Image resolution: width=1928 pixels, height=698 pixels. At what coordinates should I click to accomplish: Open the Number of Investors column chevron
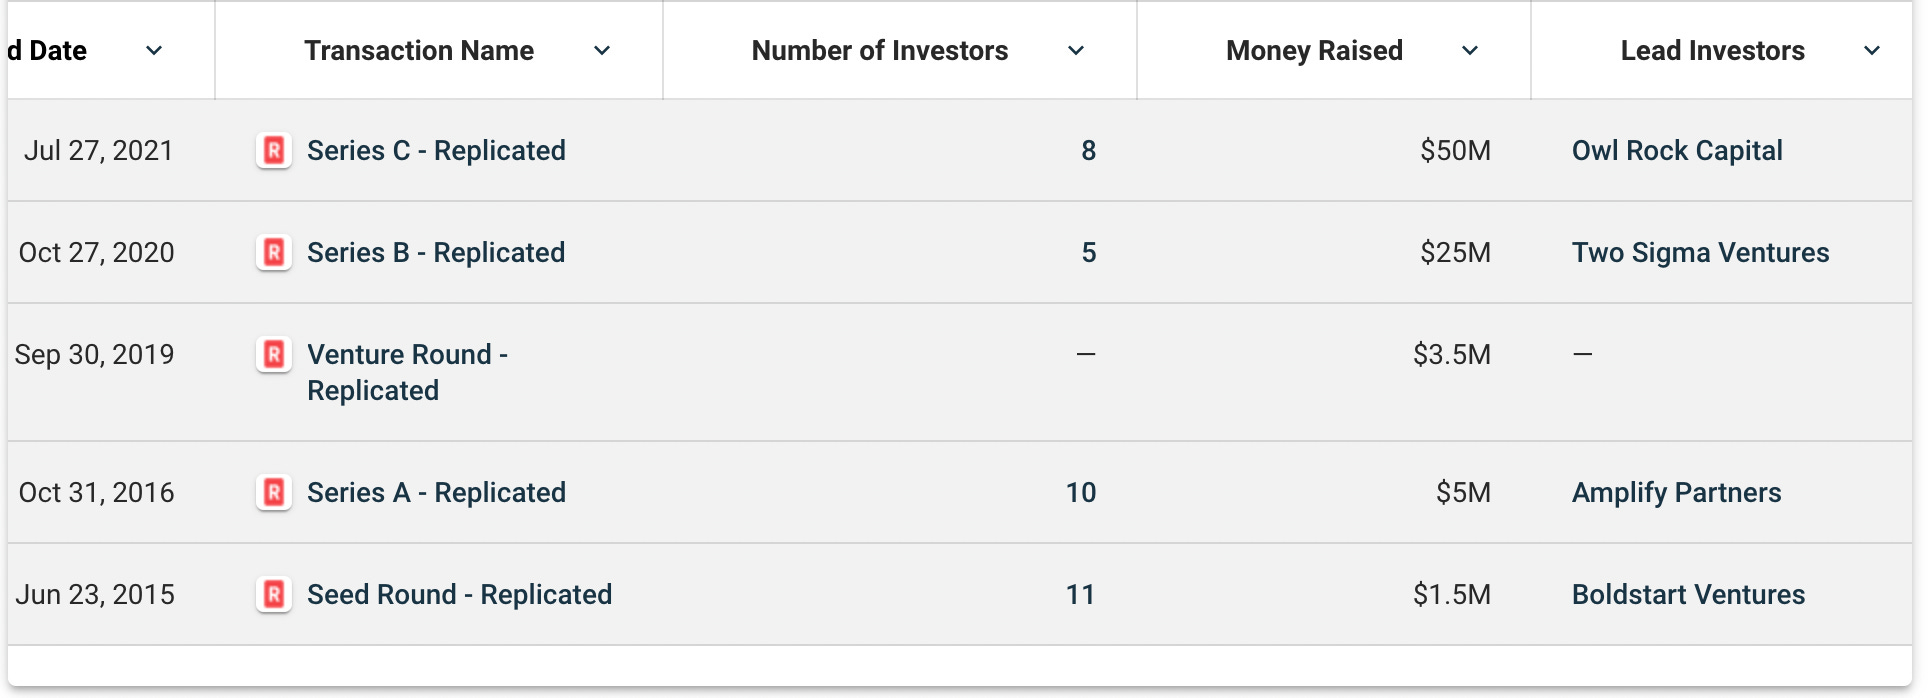point(1076,51)
